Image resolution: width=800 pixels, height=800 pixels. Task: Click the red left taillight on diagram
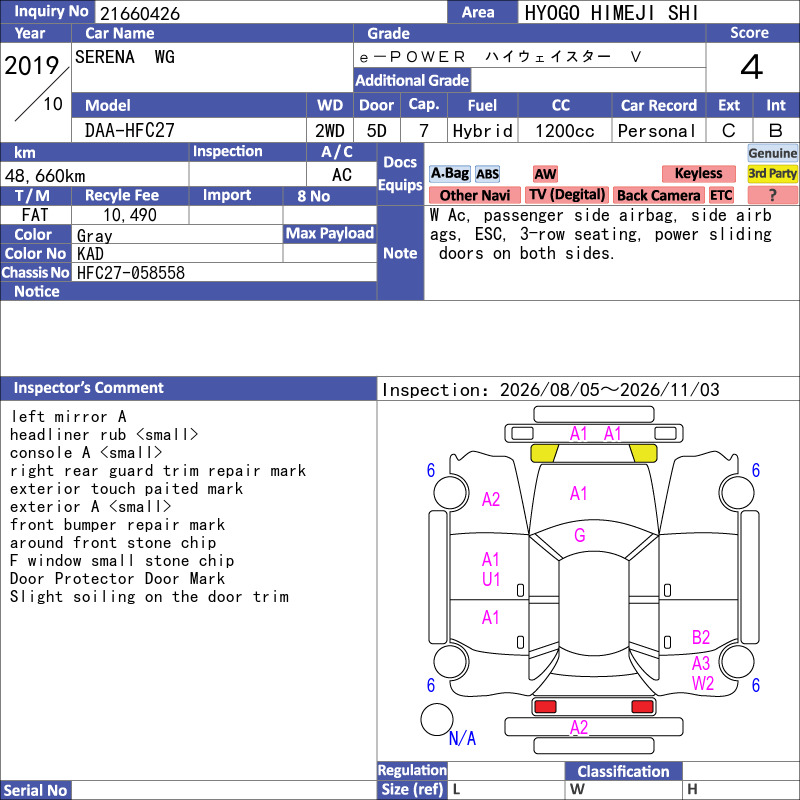545,707
